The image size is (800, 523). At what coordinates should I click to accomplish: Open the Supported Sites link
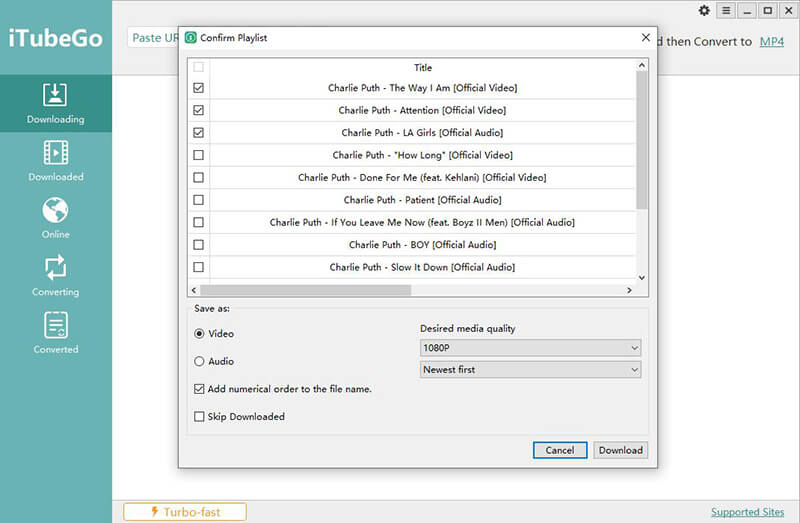pyautogui.click(x=747, y=512)
